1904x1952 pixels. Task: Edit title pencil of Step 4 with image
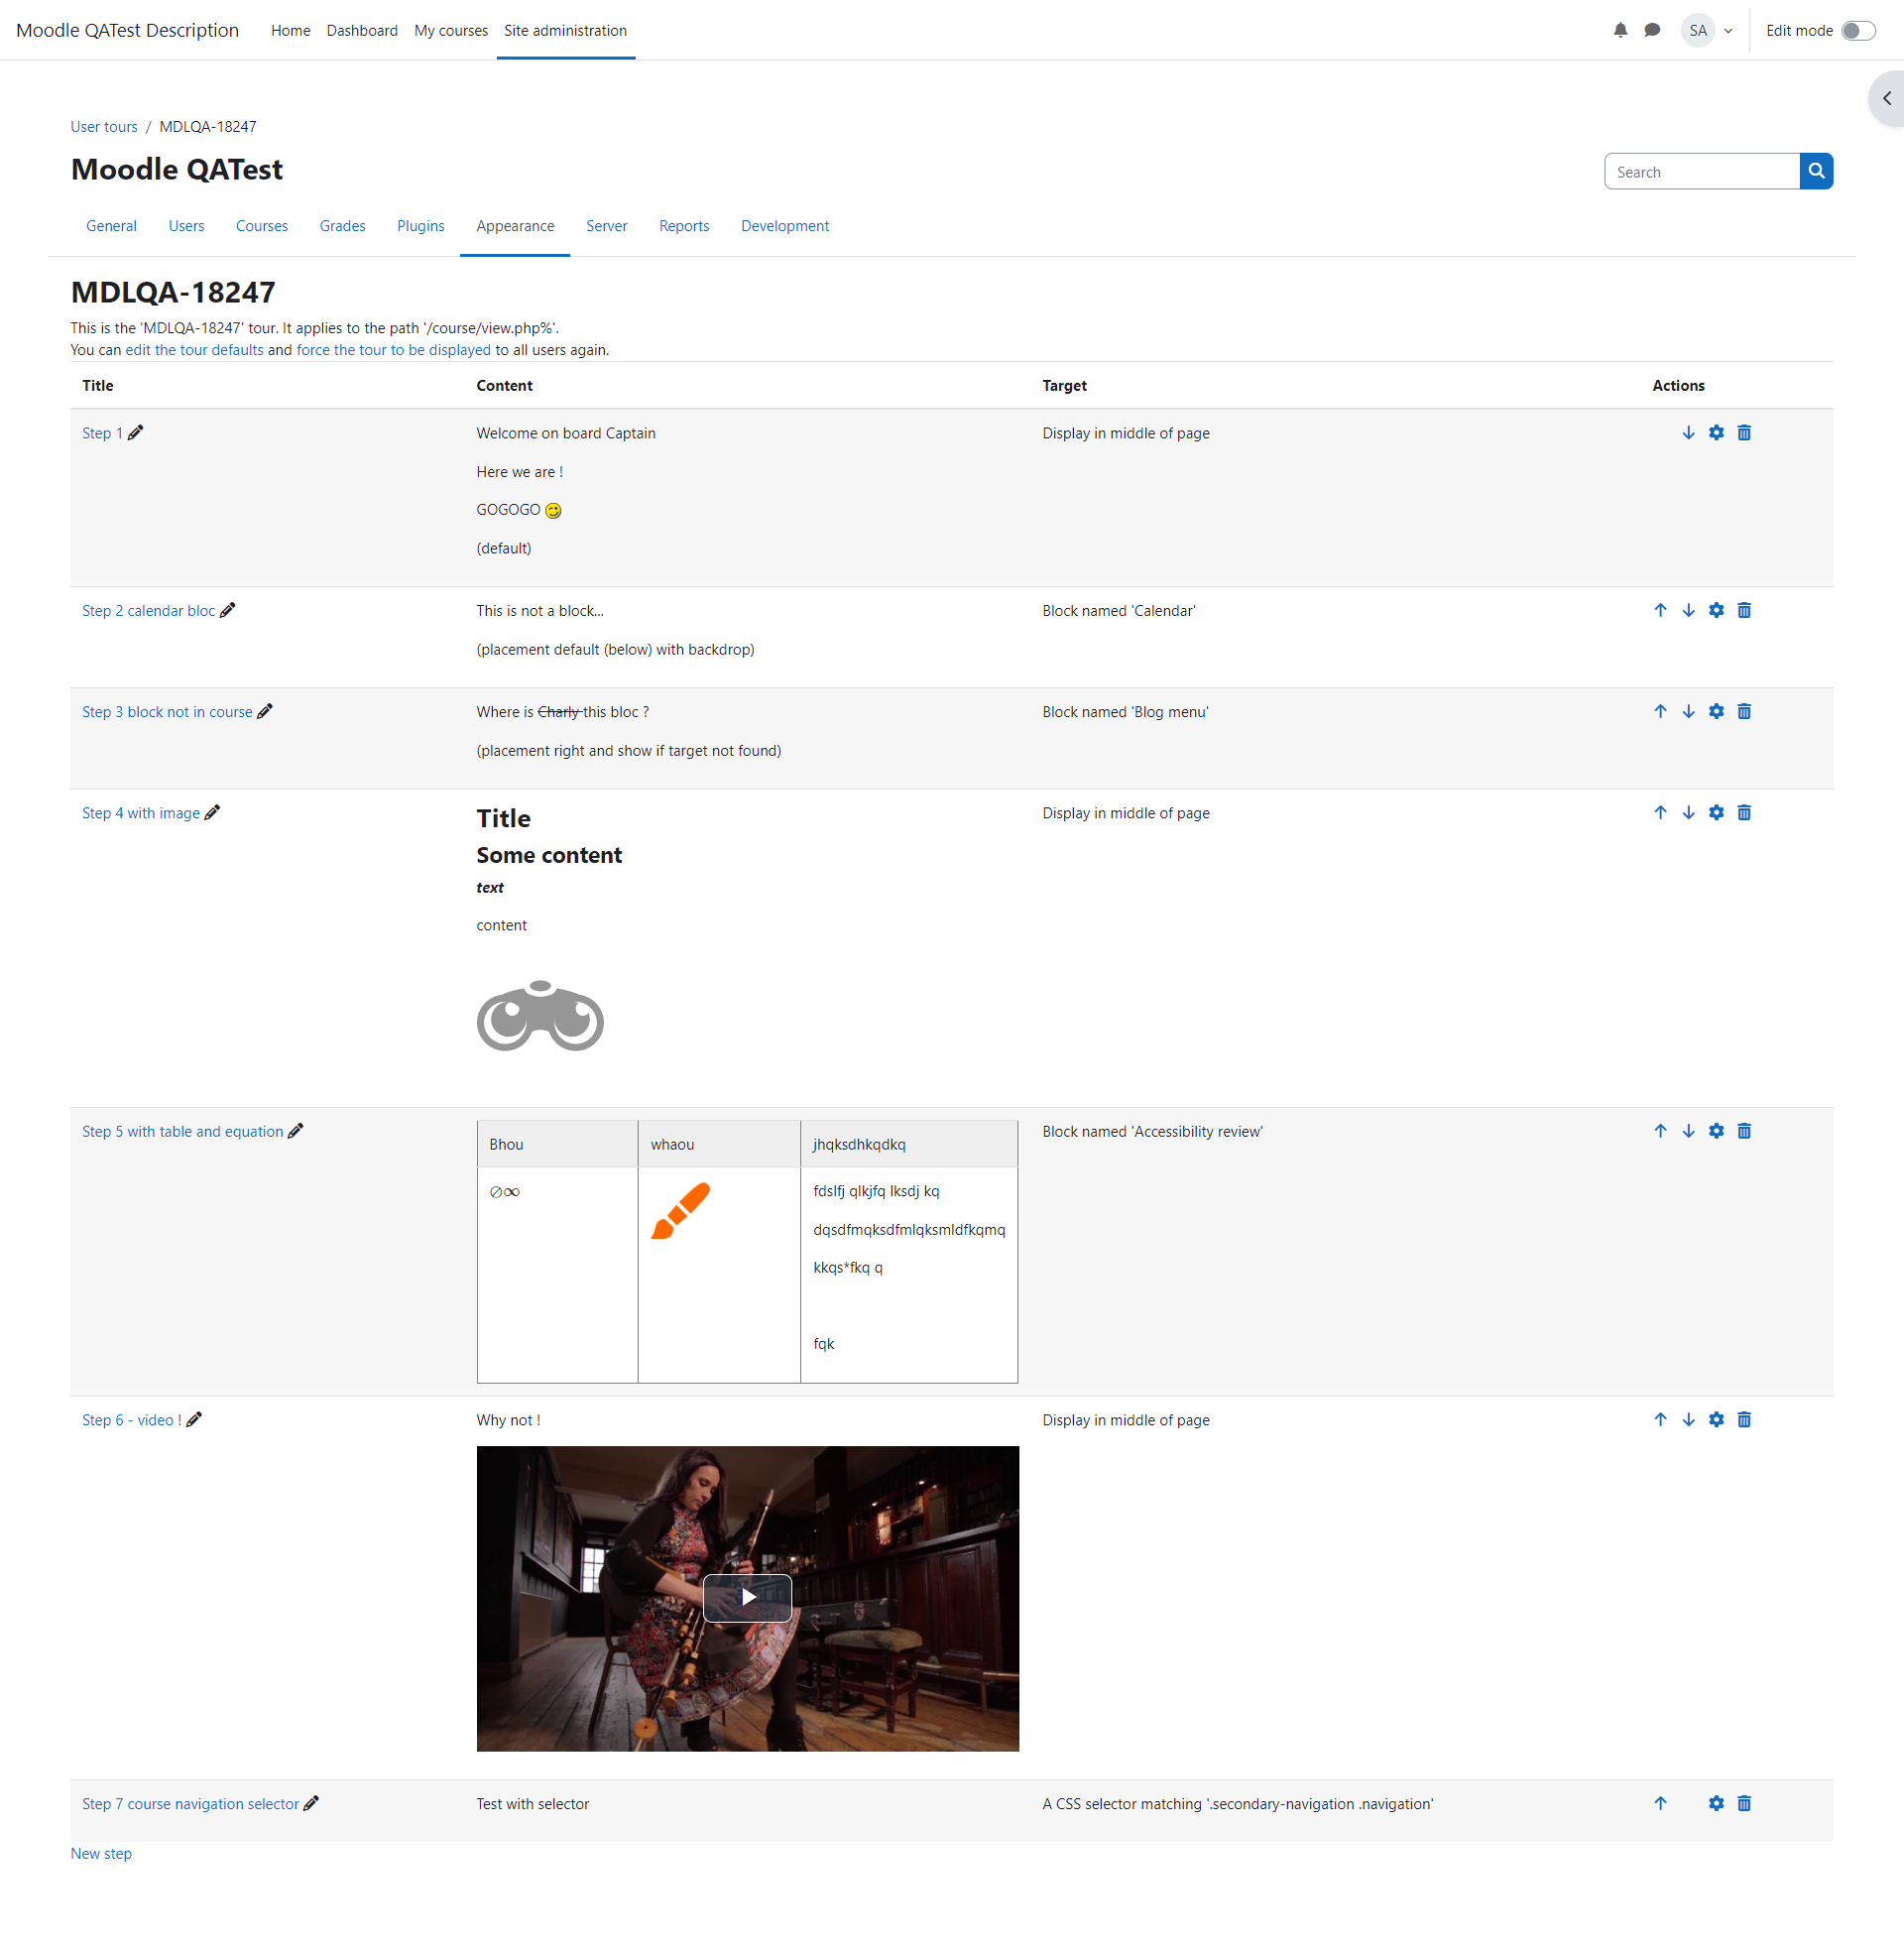[212, 812]
